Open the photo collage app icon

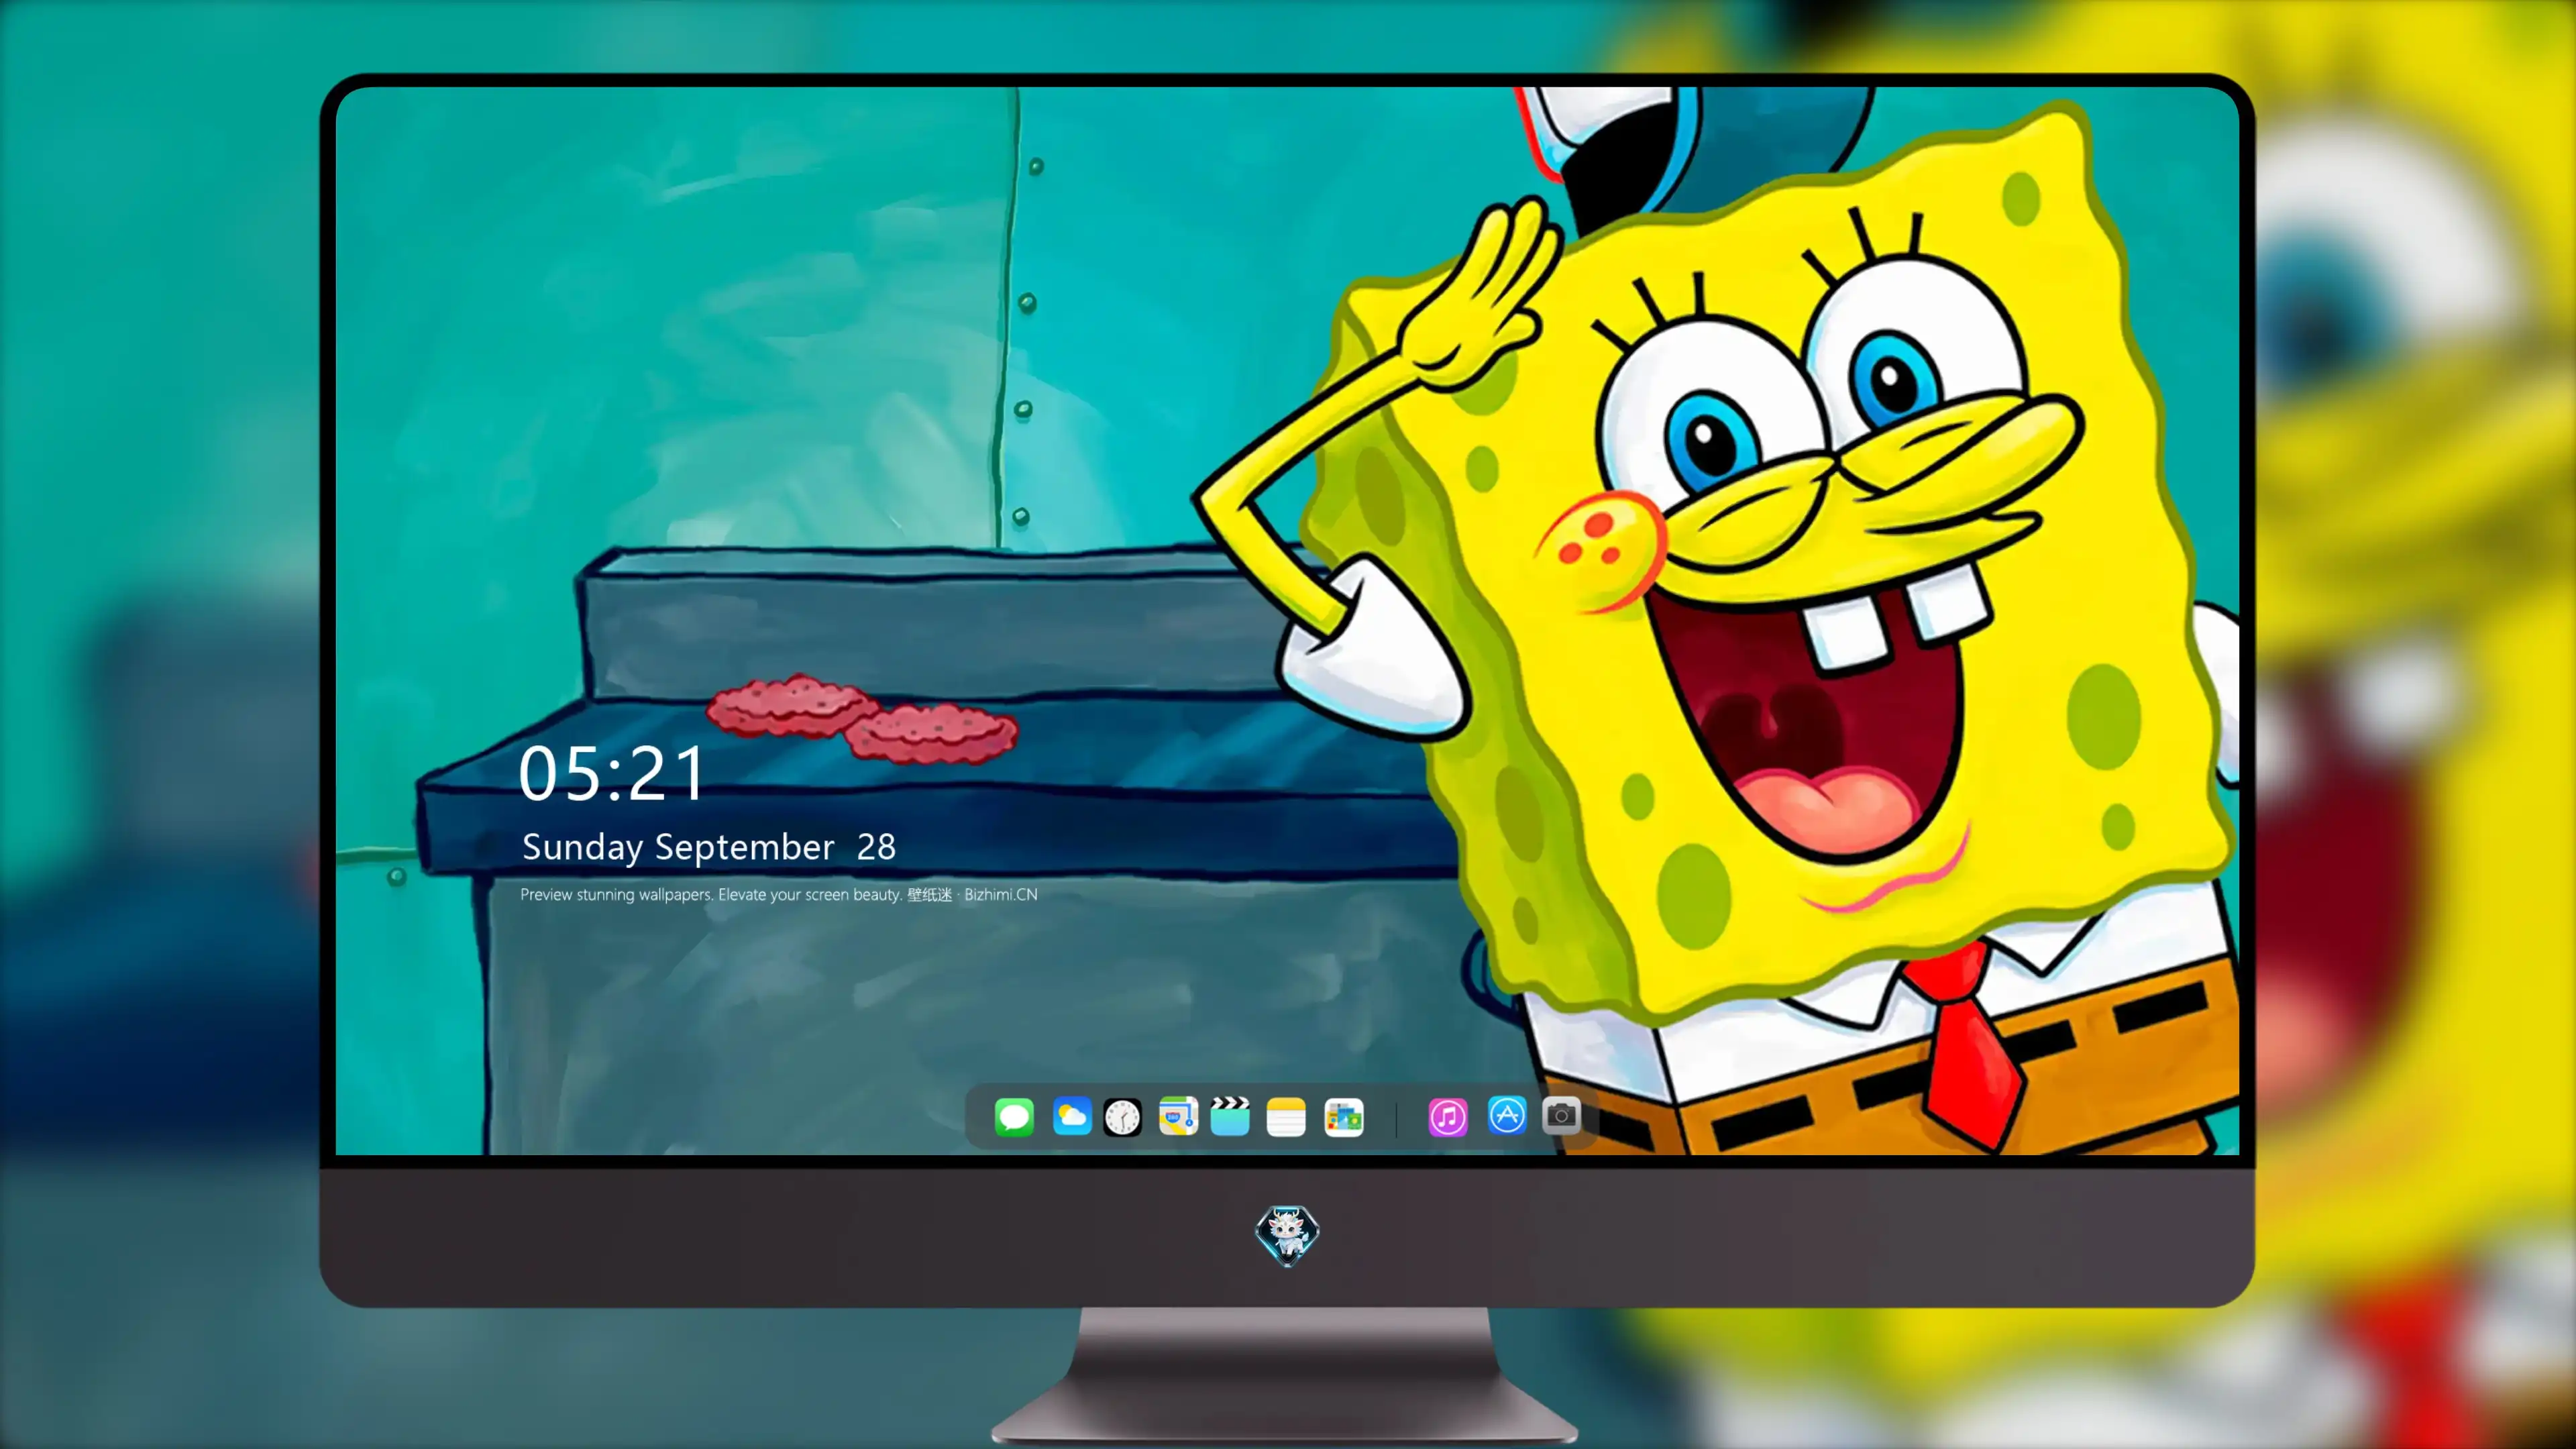pos(1343,1117)
